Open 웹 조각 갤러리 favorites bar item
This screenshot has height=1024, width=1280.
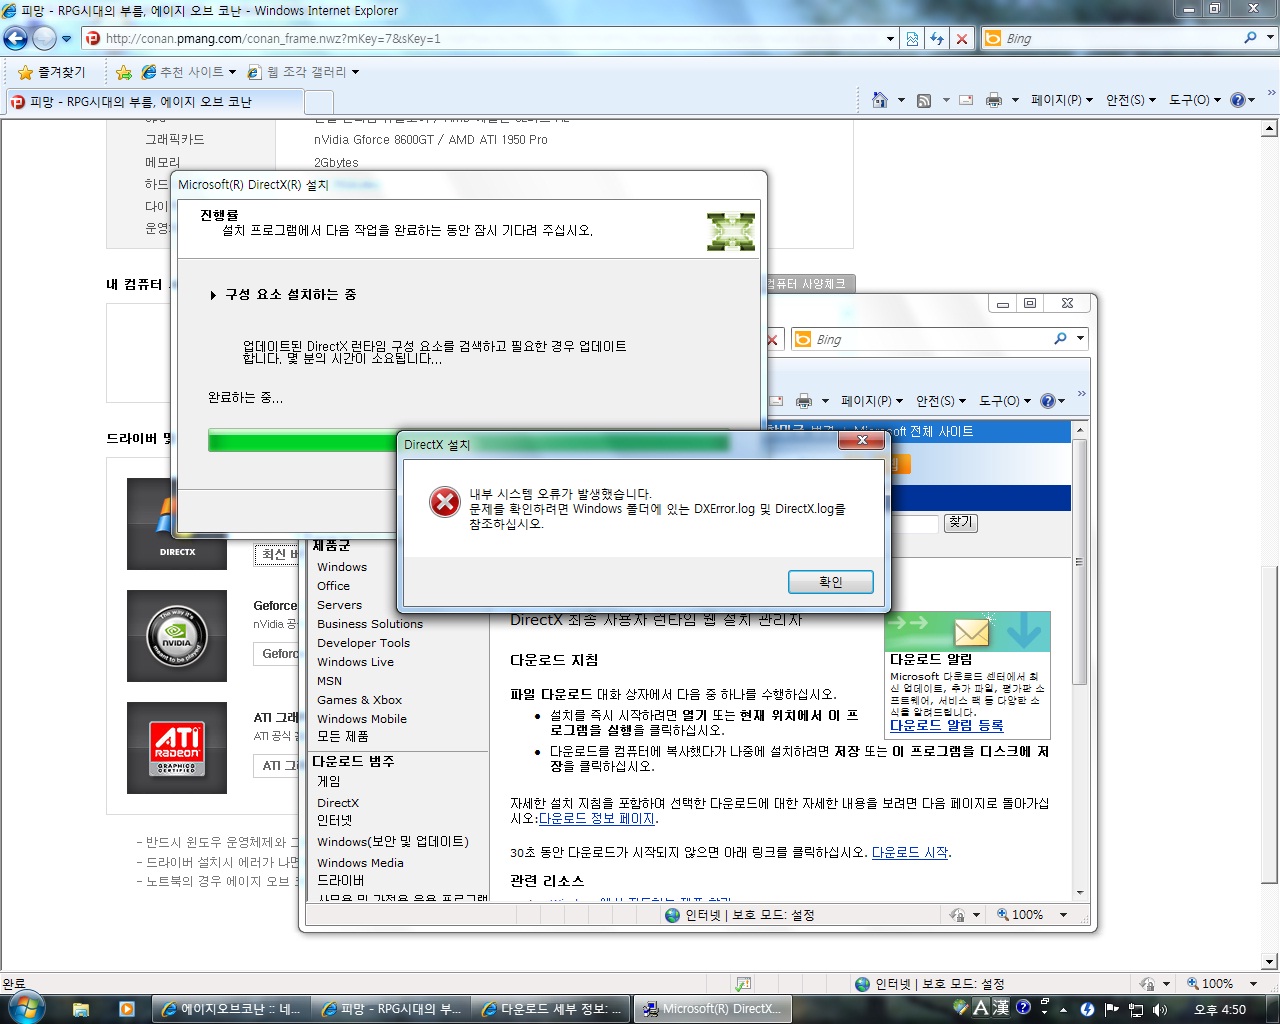303,72
